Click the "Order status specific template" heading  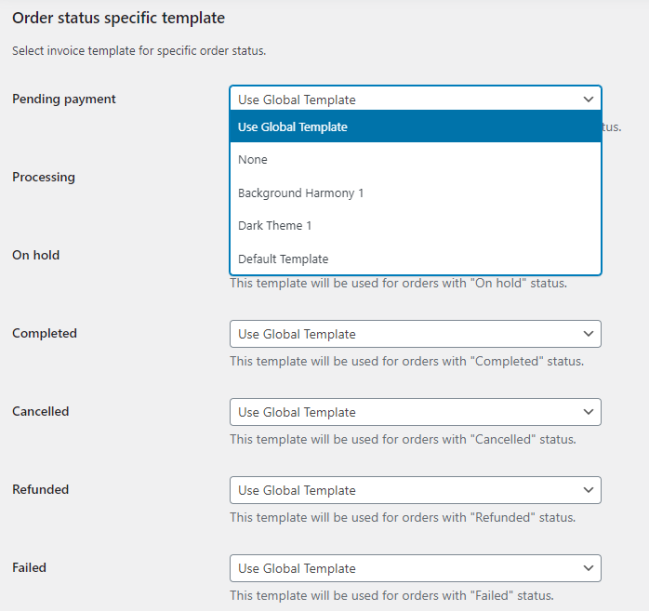pos(118,18)
